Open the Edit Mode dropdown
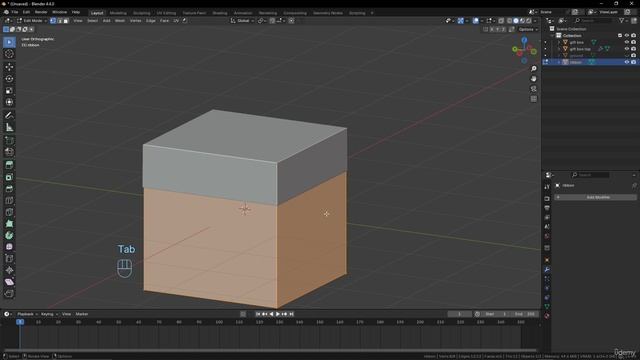 [x=32, y=20]
